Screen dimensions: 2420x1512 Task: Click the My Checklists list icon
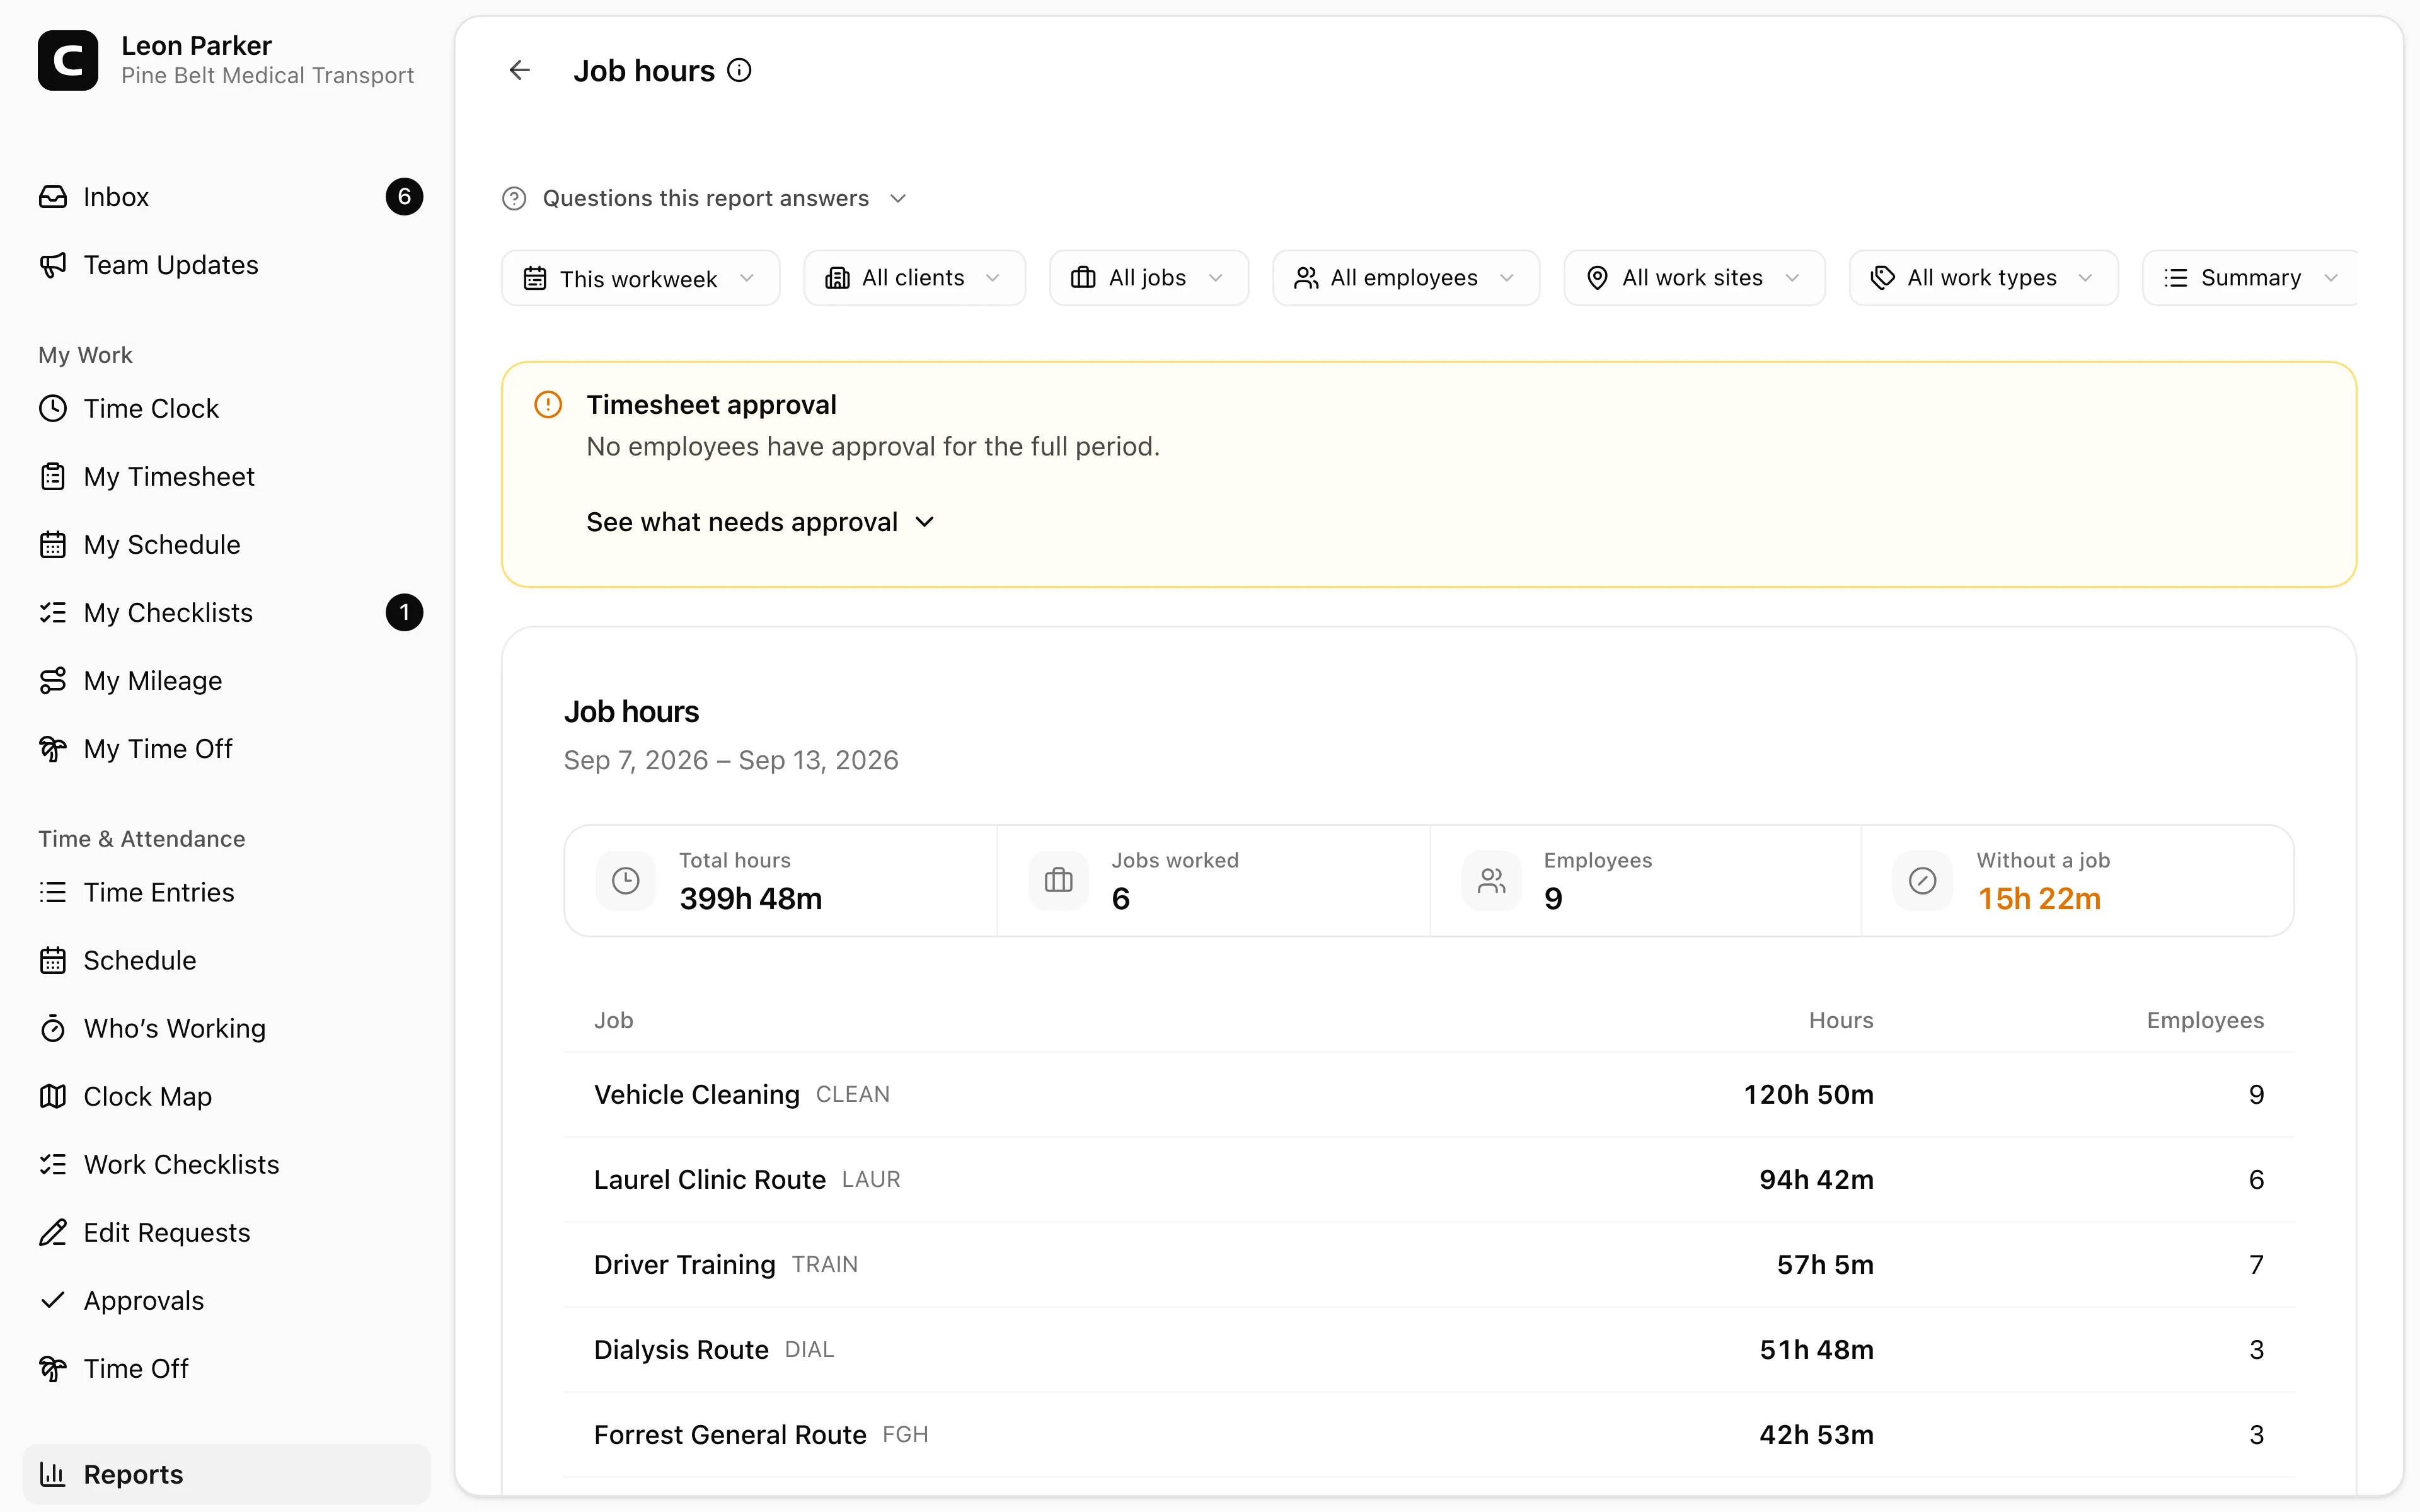click(53, 613)
